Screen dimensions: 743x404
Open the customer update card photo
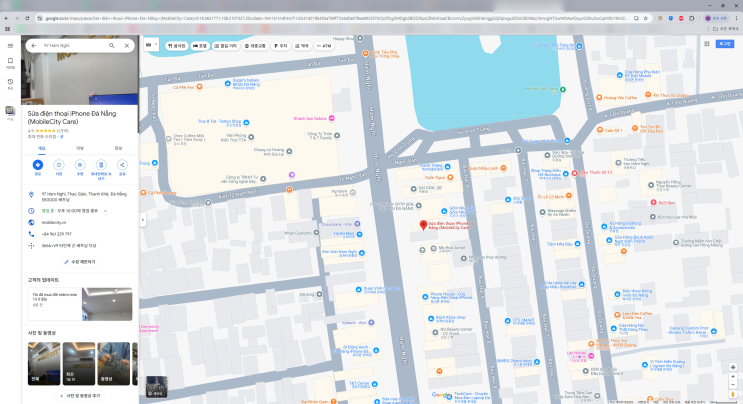107,304
